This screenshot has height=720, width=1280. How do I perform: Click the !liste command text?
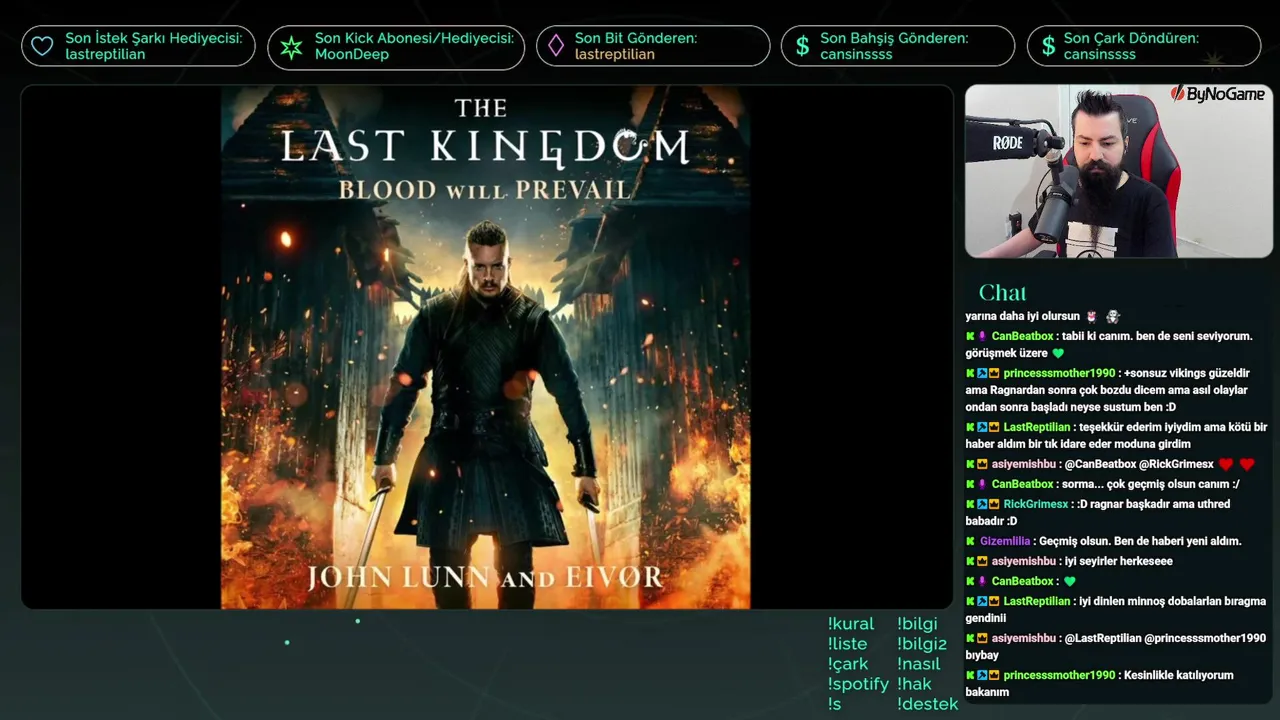[847, 644]
